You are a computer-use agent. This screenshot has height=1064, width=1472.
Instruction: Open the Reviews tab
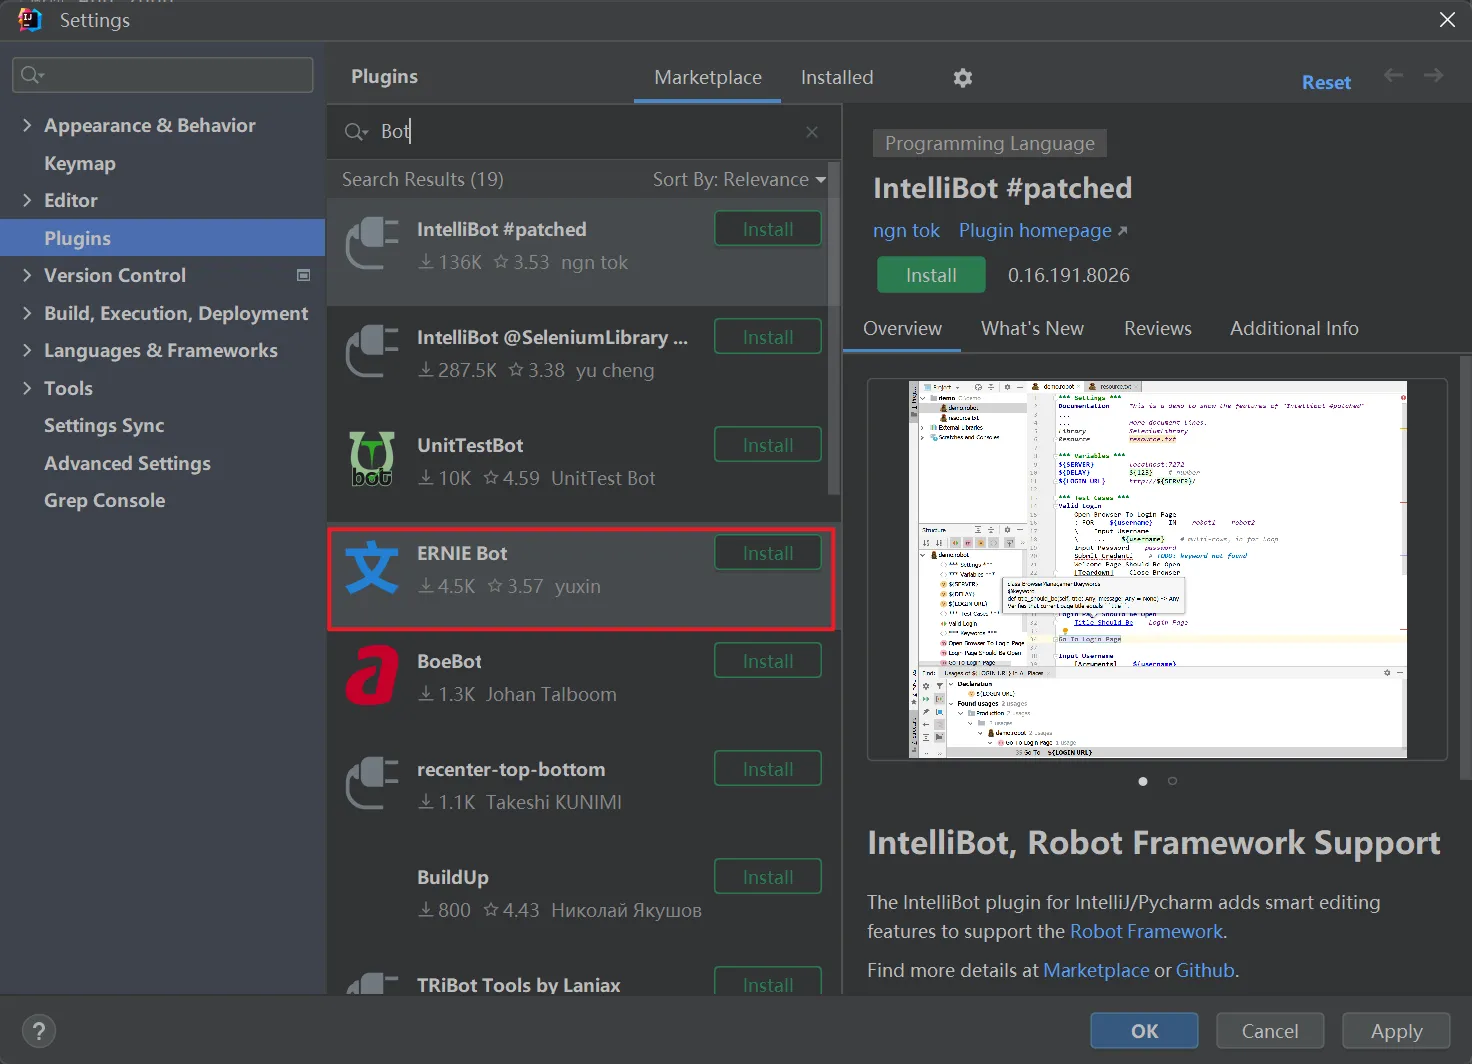click(x=1158, y=328)
